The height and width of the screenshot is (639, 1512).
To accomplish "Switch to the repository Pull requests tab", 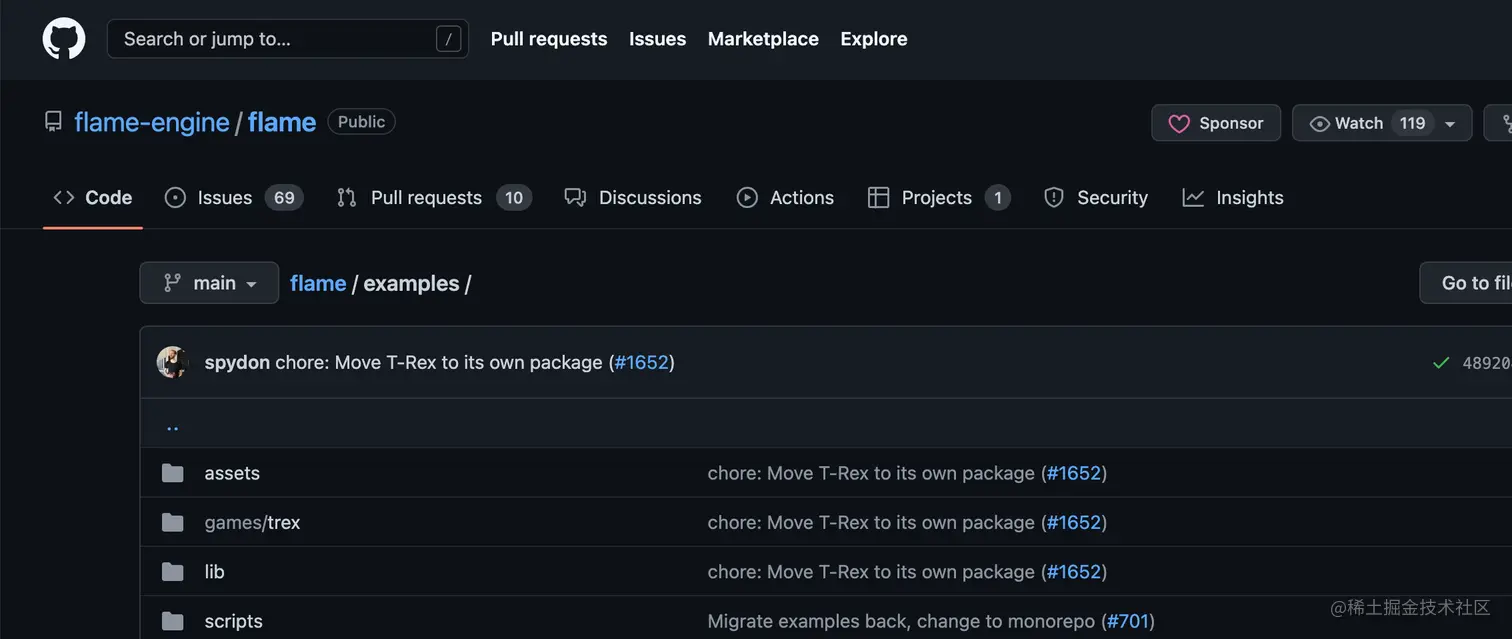I will (434, 197).
